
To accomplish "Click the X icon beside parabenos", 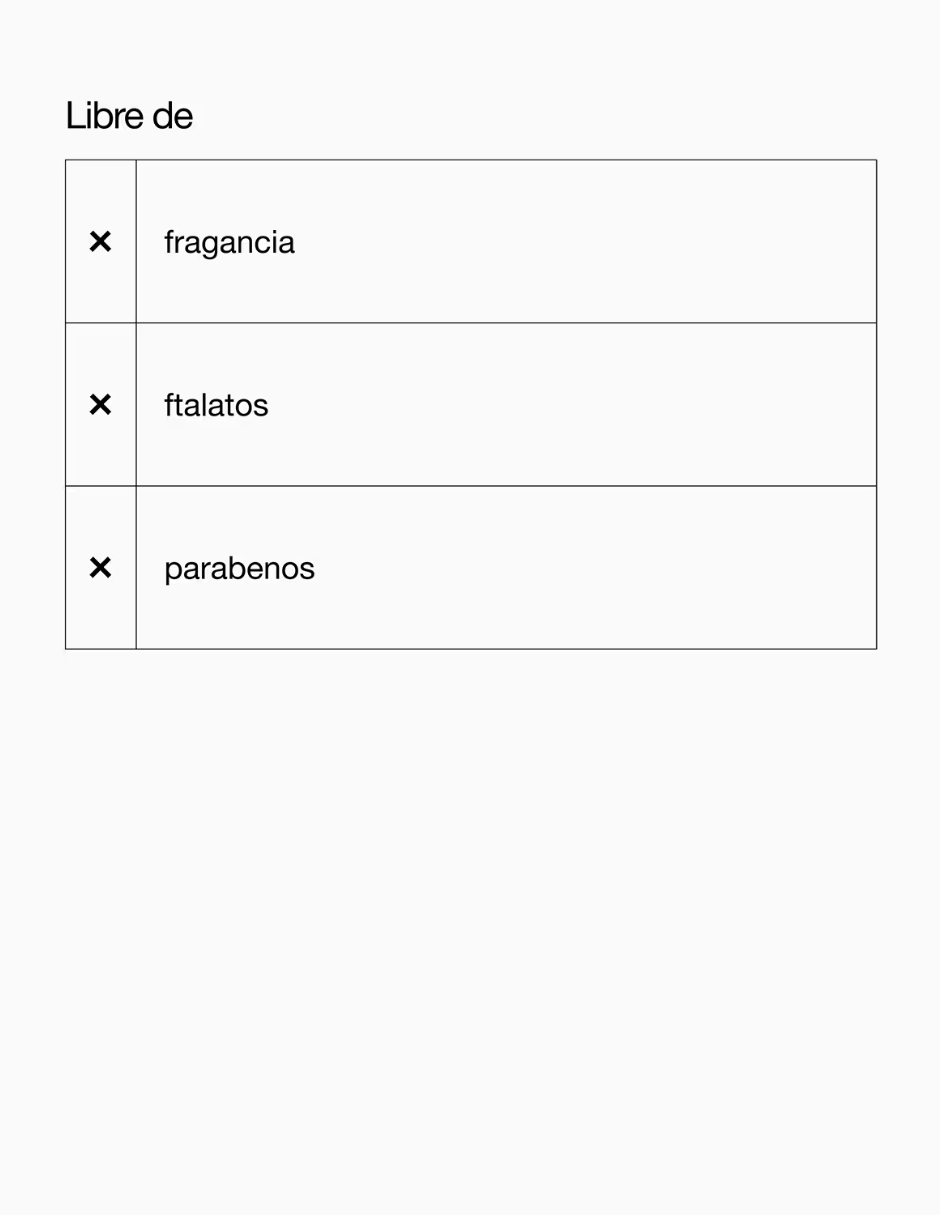I will click(100, 568).
